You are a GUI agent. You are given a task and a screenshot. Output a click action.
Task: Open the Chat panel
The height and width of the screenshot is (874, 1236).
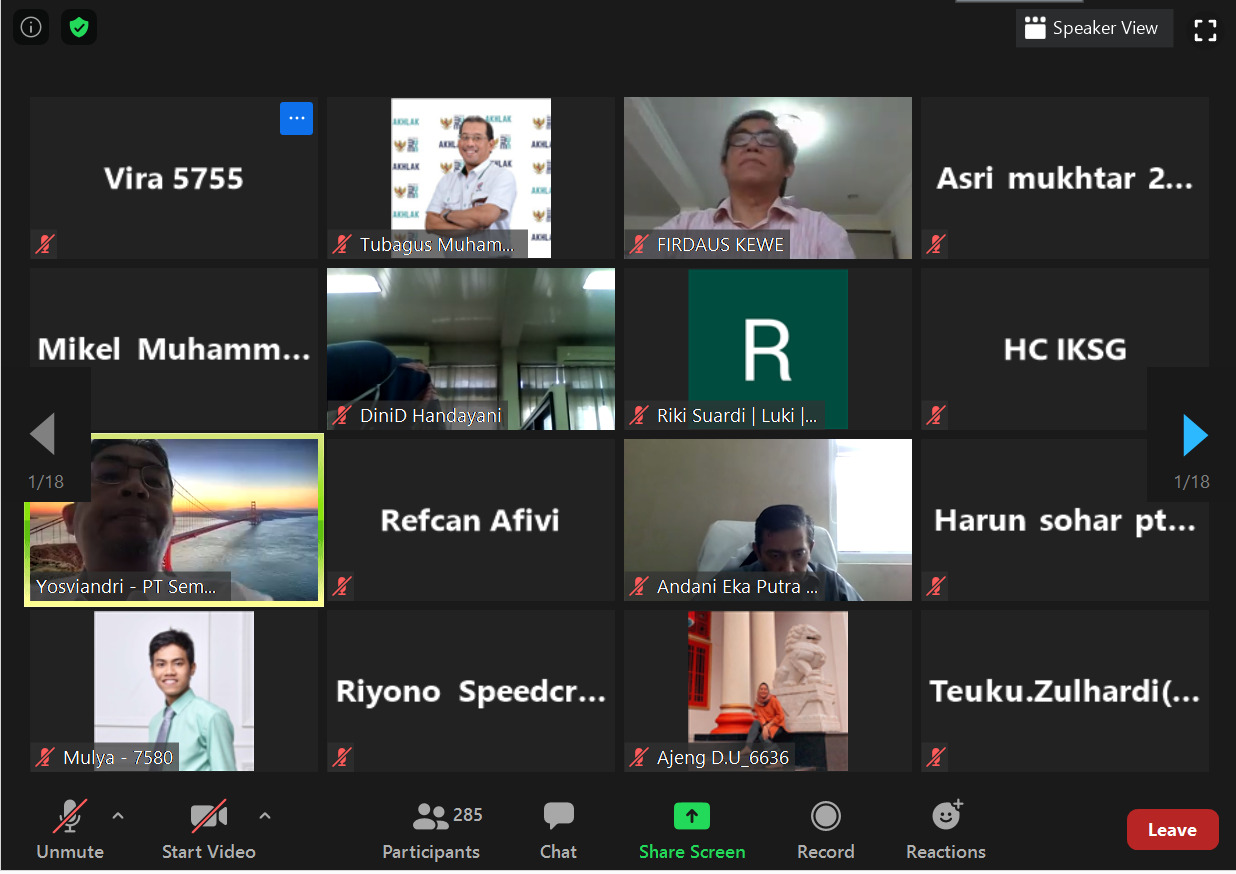point(558,830)
